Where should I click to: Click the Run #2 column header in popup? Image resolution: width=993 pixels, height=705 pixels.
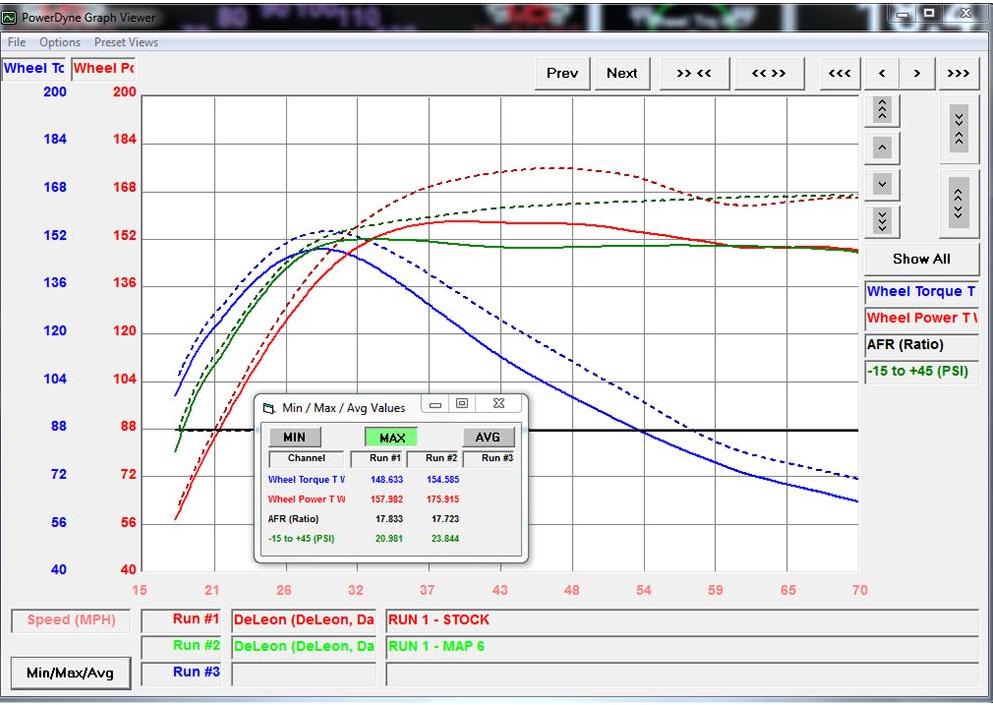(x=434, y=458)
